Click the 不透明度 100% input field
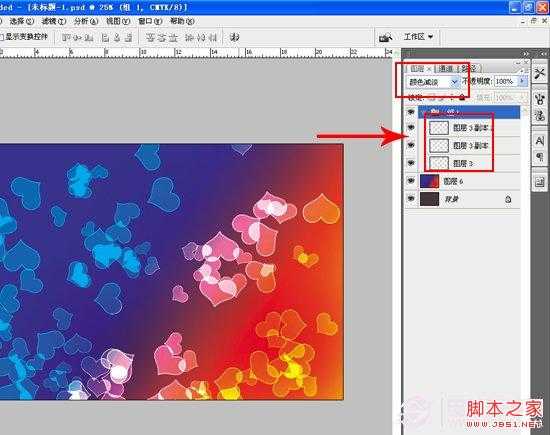This screenshot has height=435, width=550. 505,81
